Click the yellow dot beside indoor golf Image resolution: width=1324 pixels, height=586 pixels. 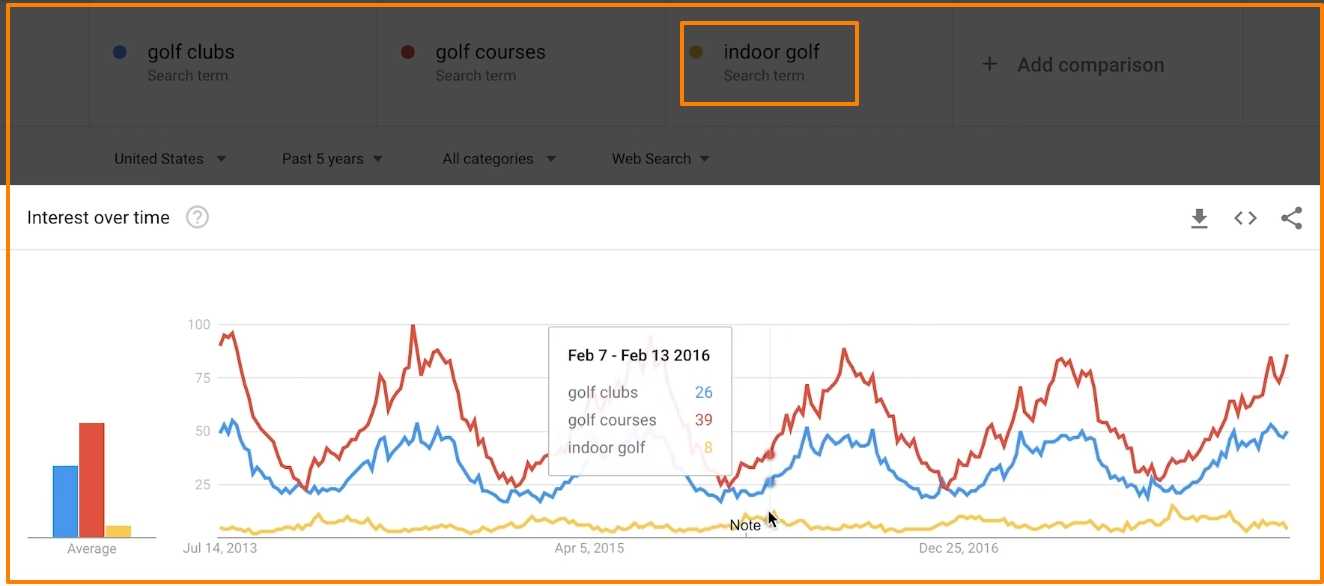[696, 53]
